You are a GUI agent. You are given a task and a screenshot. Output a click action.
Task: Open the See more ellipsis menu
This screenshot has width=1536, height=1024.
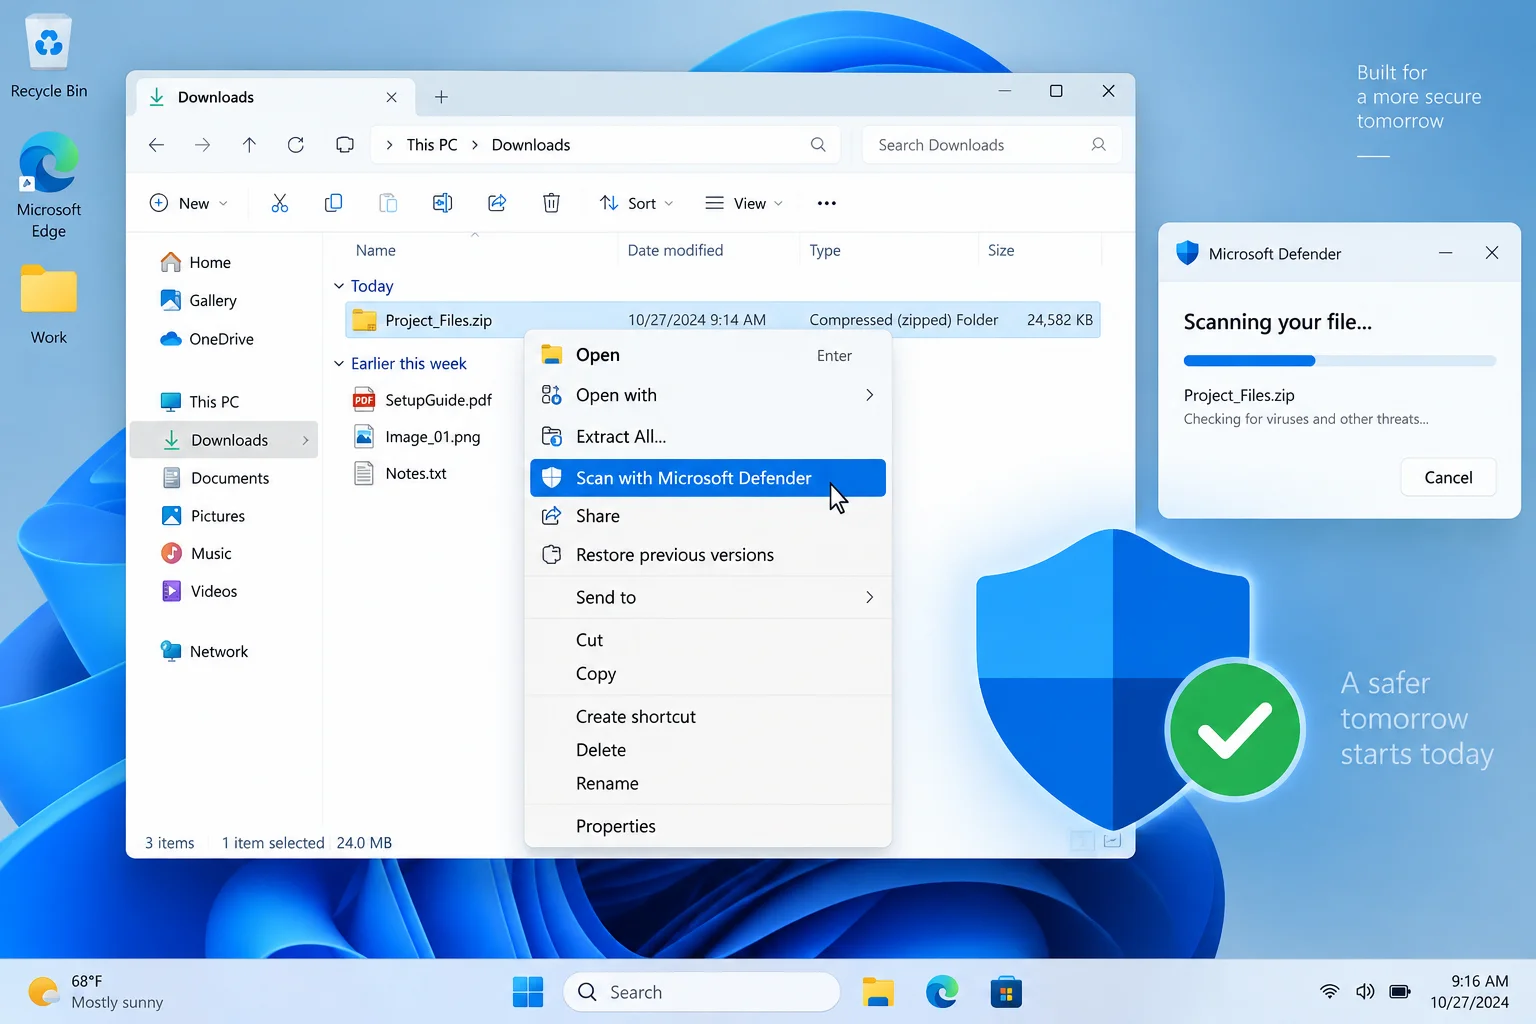coord(826,203)
